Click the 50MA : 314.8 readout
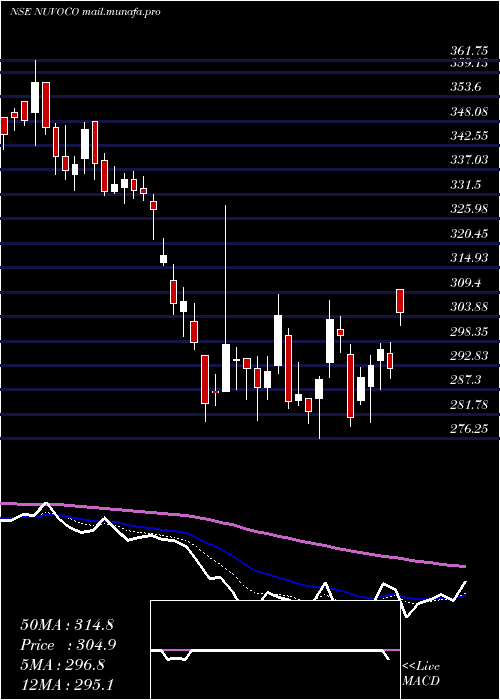500x700 pixels. (x=68, y=625)
